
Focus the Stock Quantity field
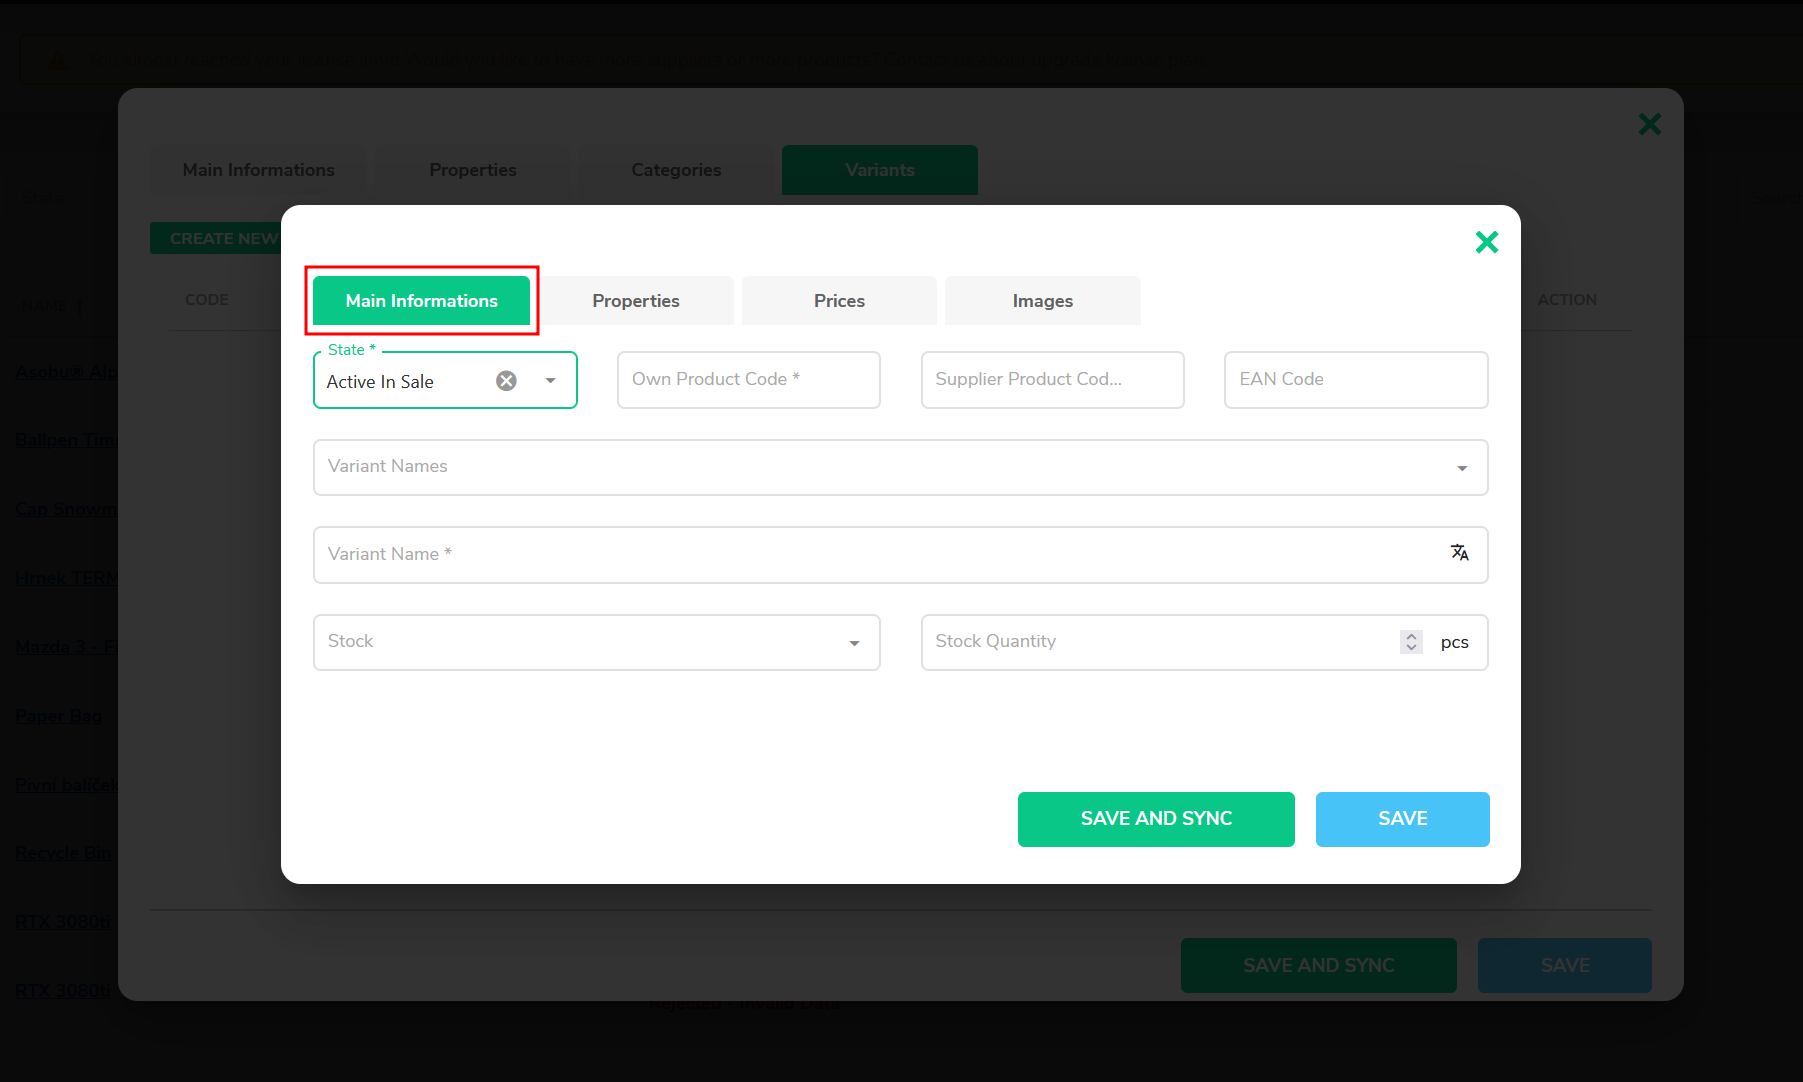tap(1204, 642)
